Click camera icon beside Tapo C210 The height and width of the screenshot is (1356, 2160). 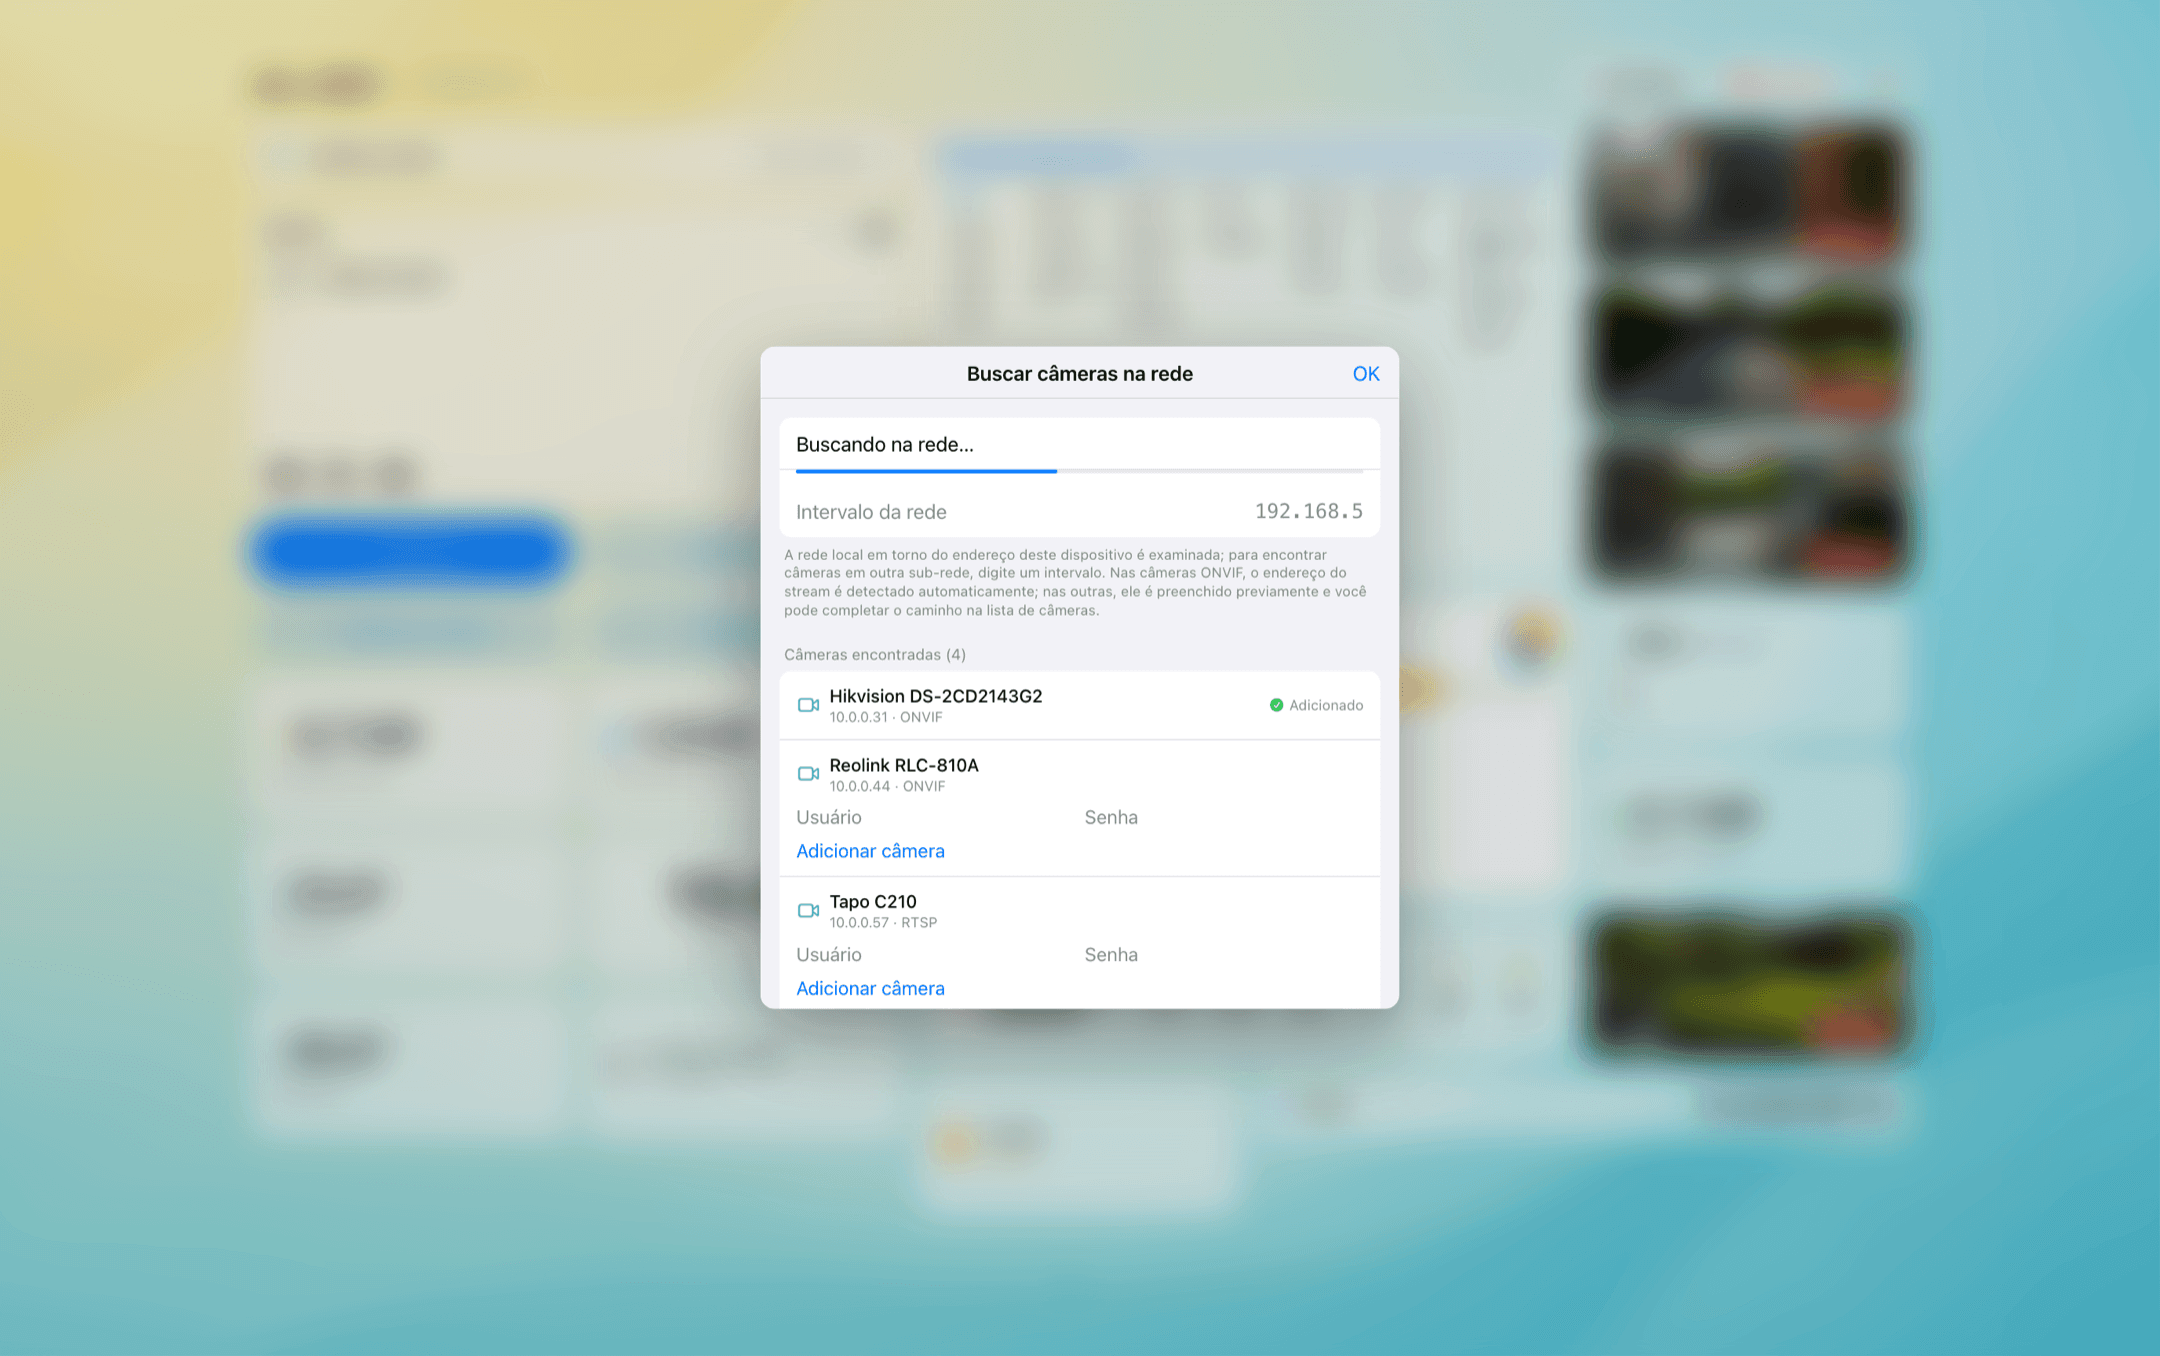[808, 911]
